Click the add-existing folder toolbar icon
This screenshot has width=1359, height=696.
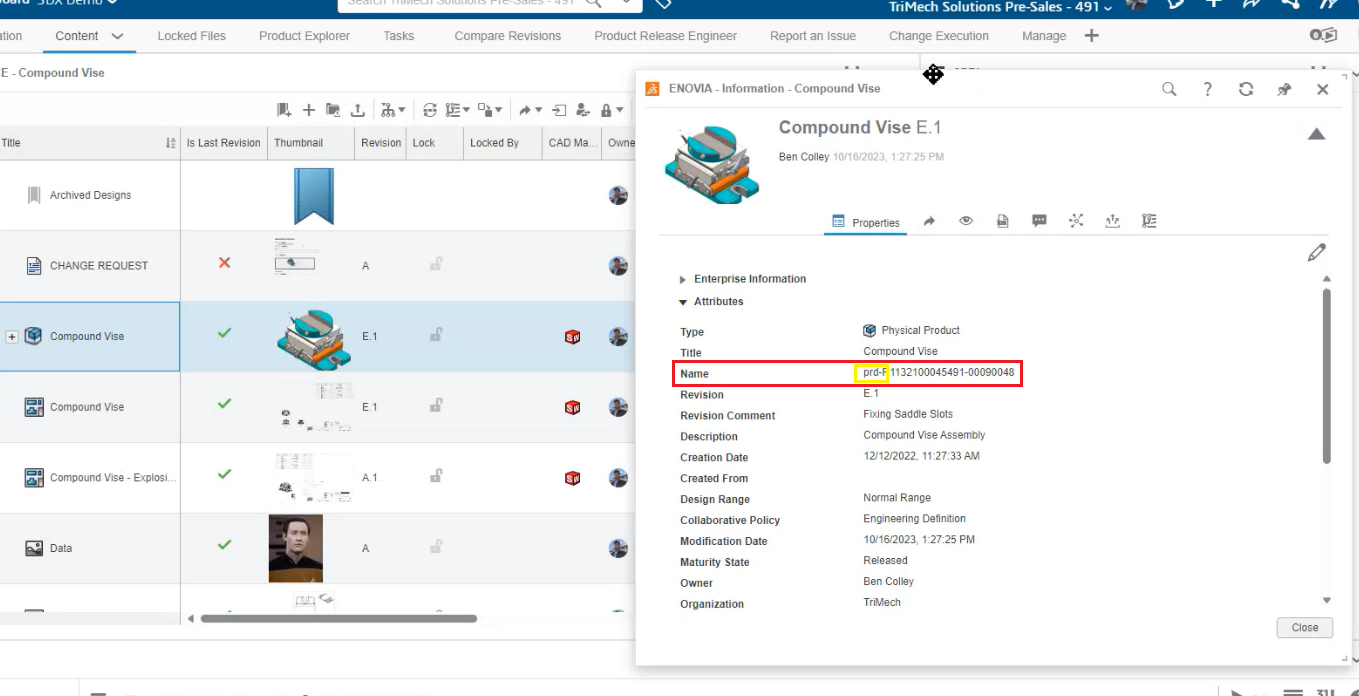coord(333,110)
